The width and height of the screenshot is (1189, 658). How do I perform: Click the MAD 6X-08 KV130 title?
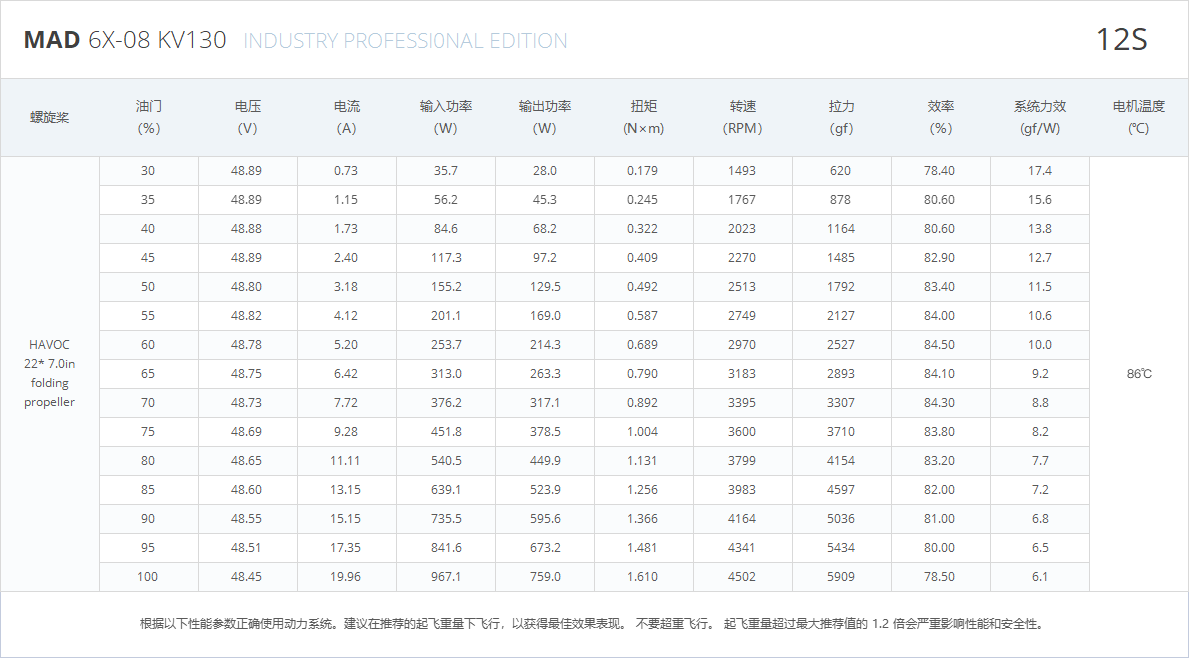(125, 39)
